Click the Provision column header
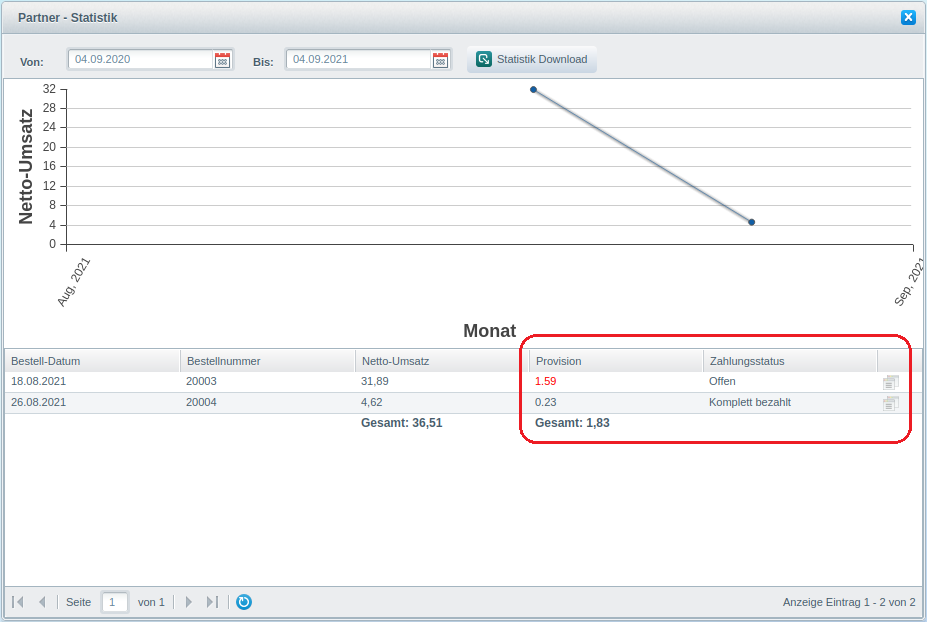The image size is (927, 622). 616,361
